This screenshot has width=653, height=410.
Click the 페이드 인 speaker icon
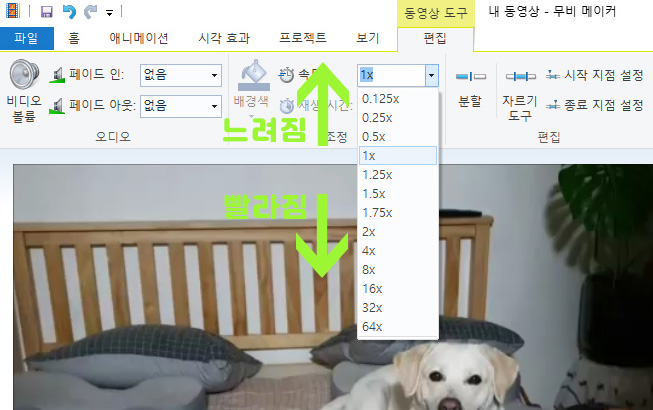click(57, 75)
